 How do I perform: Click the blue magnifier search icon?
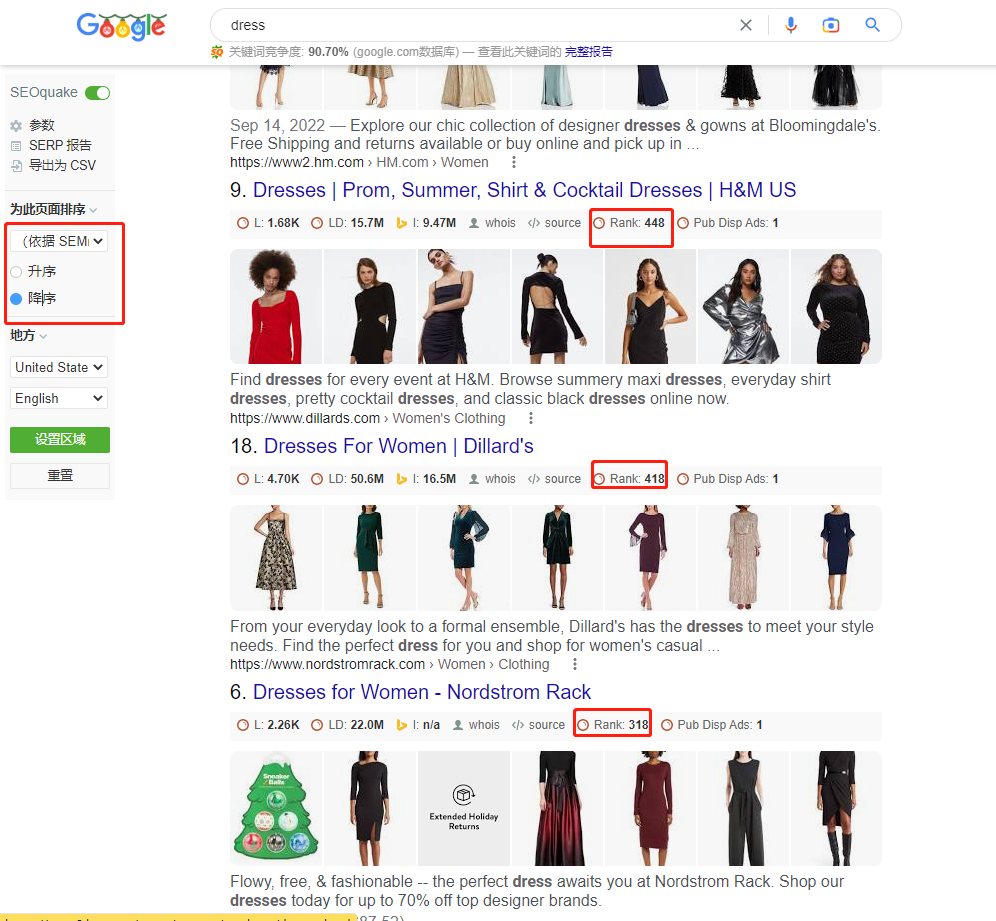point(872,25)
